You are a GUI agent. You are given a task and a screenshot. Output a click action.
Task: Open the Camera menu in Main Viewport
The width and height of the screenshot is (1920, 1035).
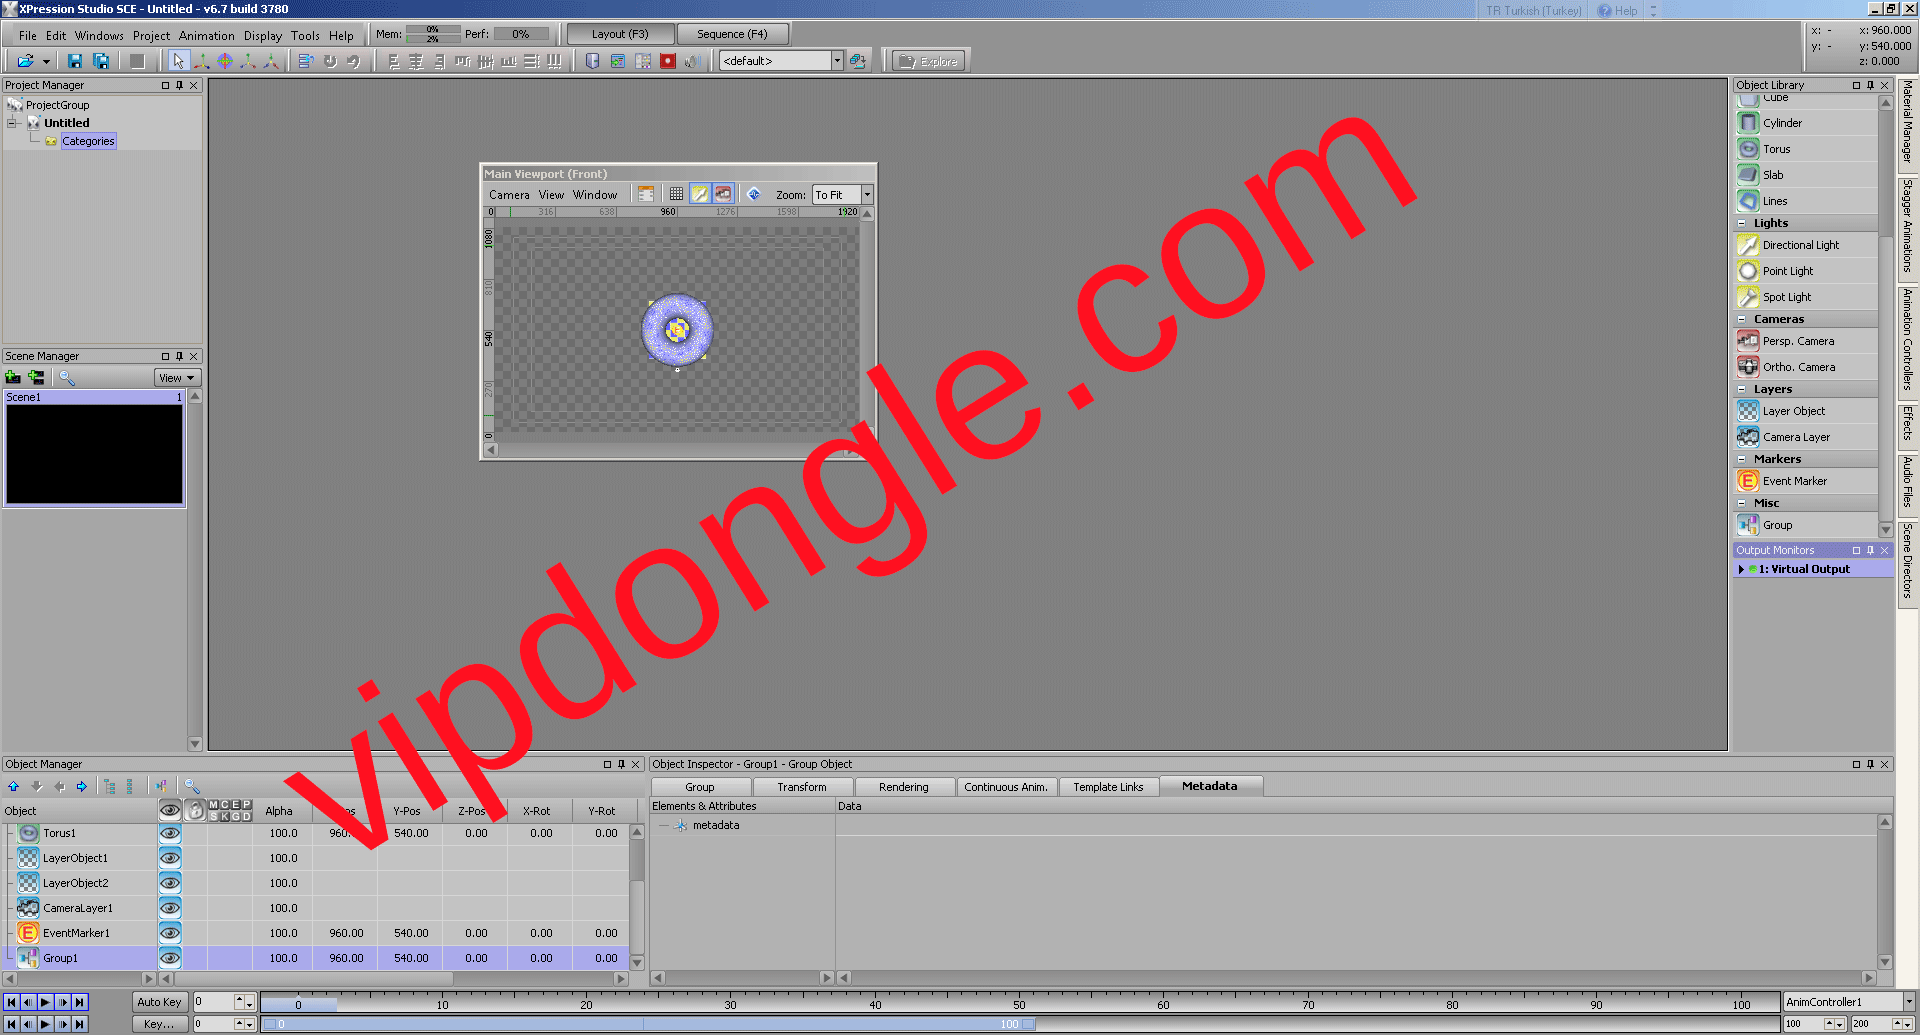pyautogui.click(x=509, y=195)
